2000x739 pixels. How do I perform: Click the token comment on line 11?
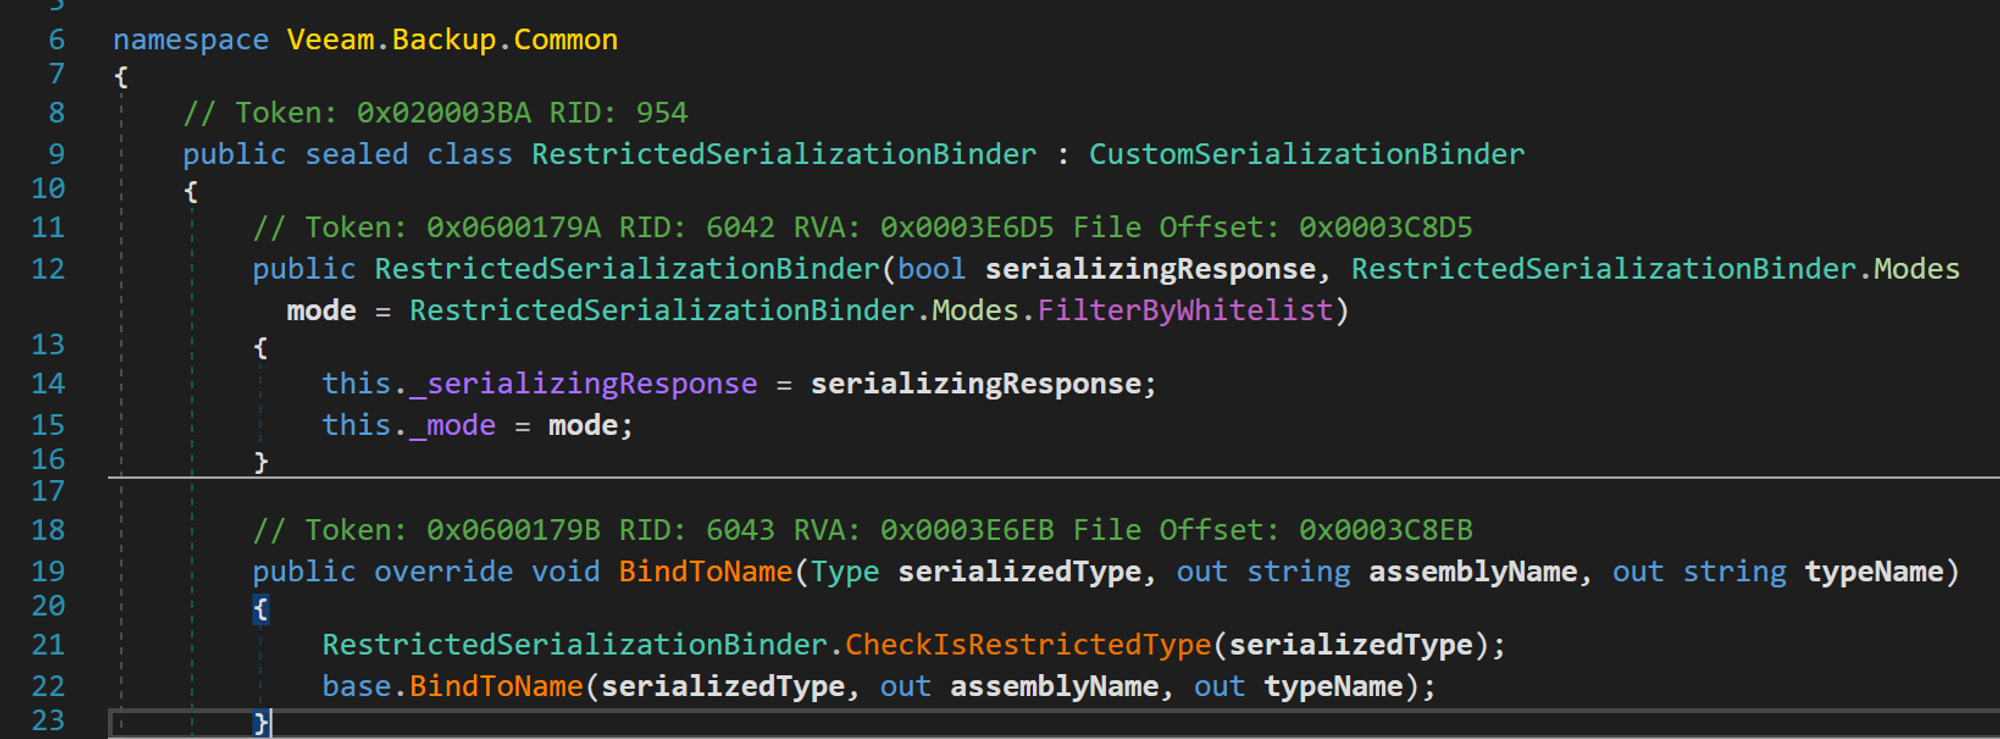click(863, 228)
